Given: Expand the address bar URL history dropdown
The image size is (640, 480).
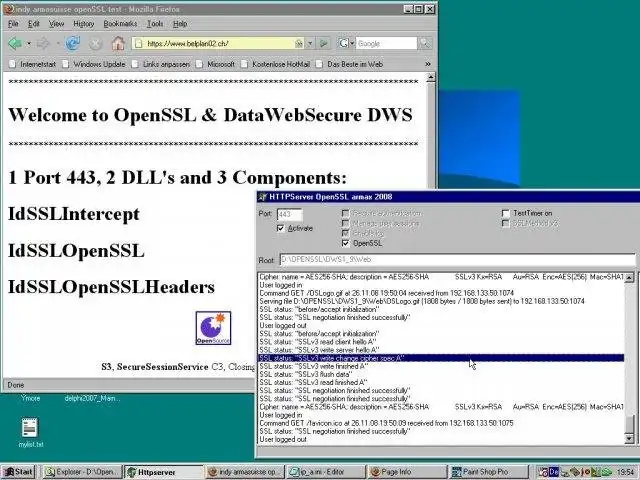Looking at the screenshot, I should point(310,43).
